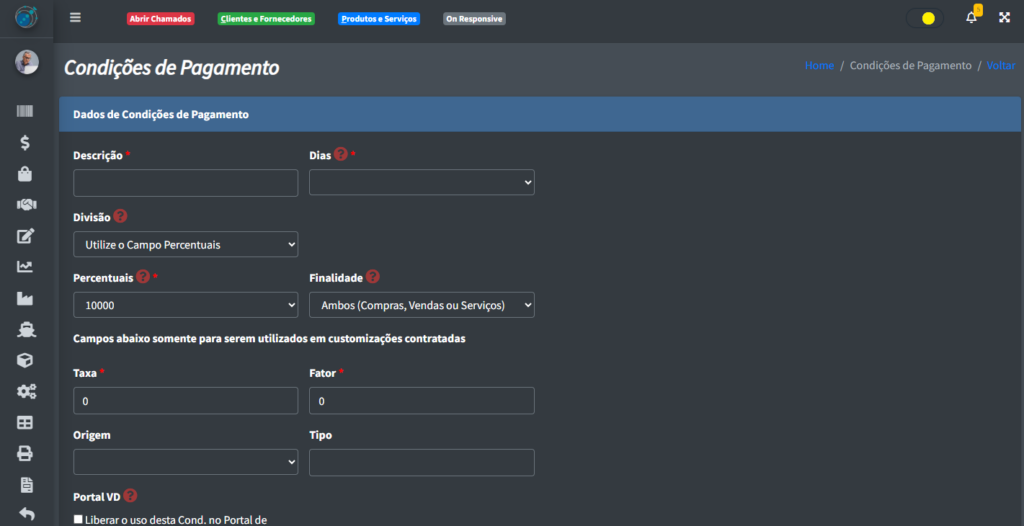Click the fullscreen expand icon
The height and width of the screenshot is (526, 1024).
[1004, 18]
